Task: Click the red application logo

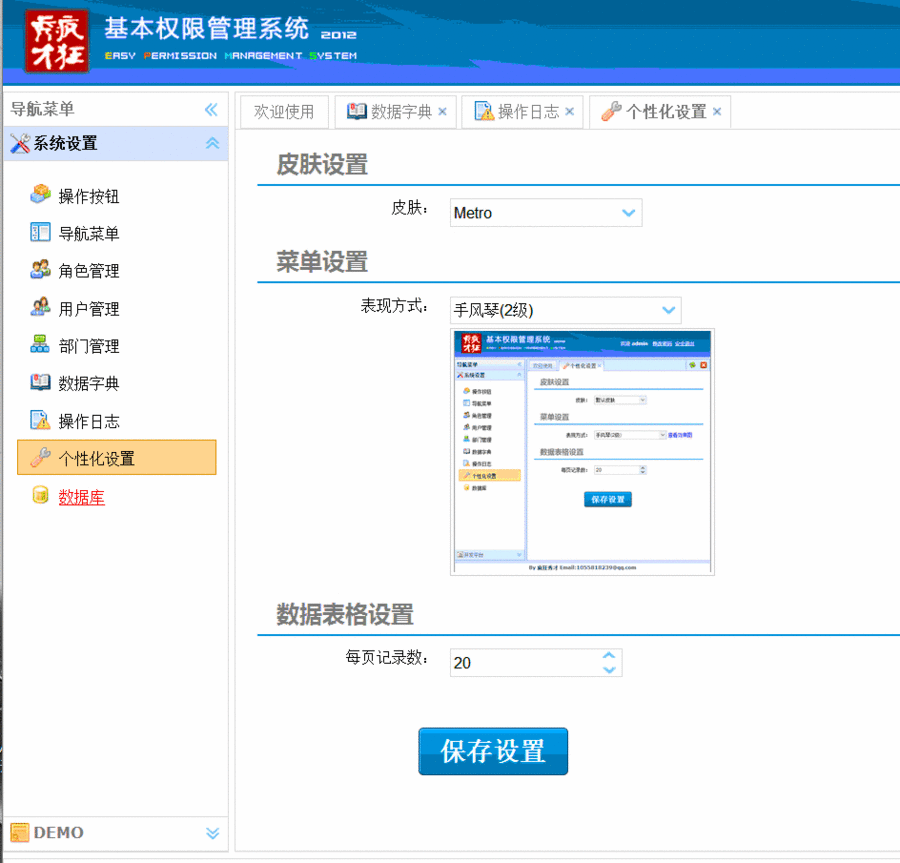Action: point(57,41)
